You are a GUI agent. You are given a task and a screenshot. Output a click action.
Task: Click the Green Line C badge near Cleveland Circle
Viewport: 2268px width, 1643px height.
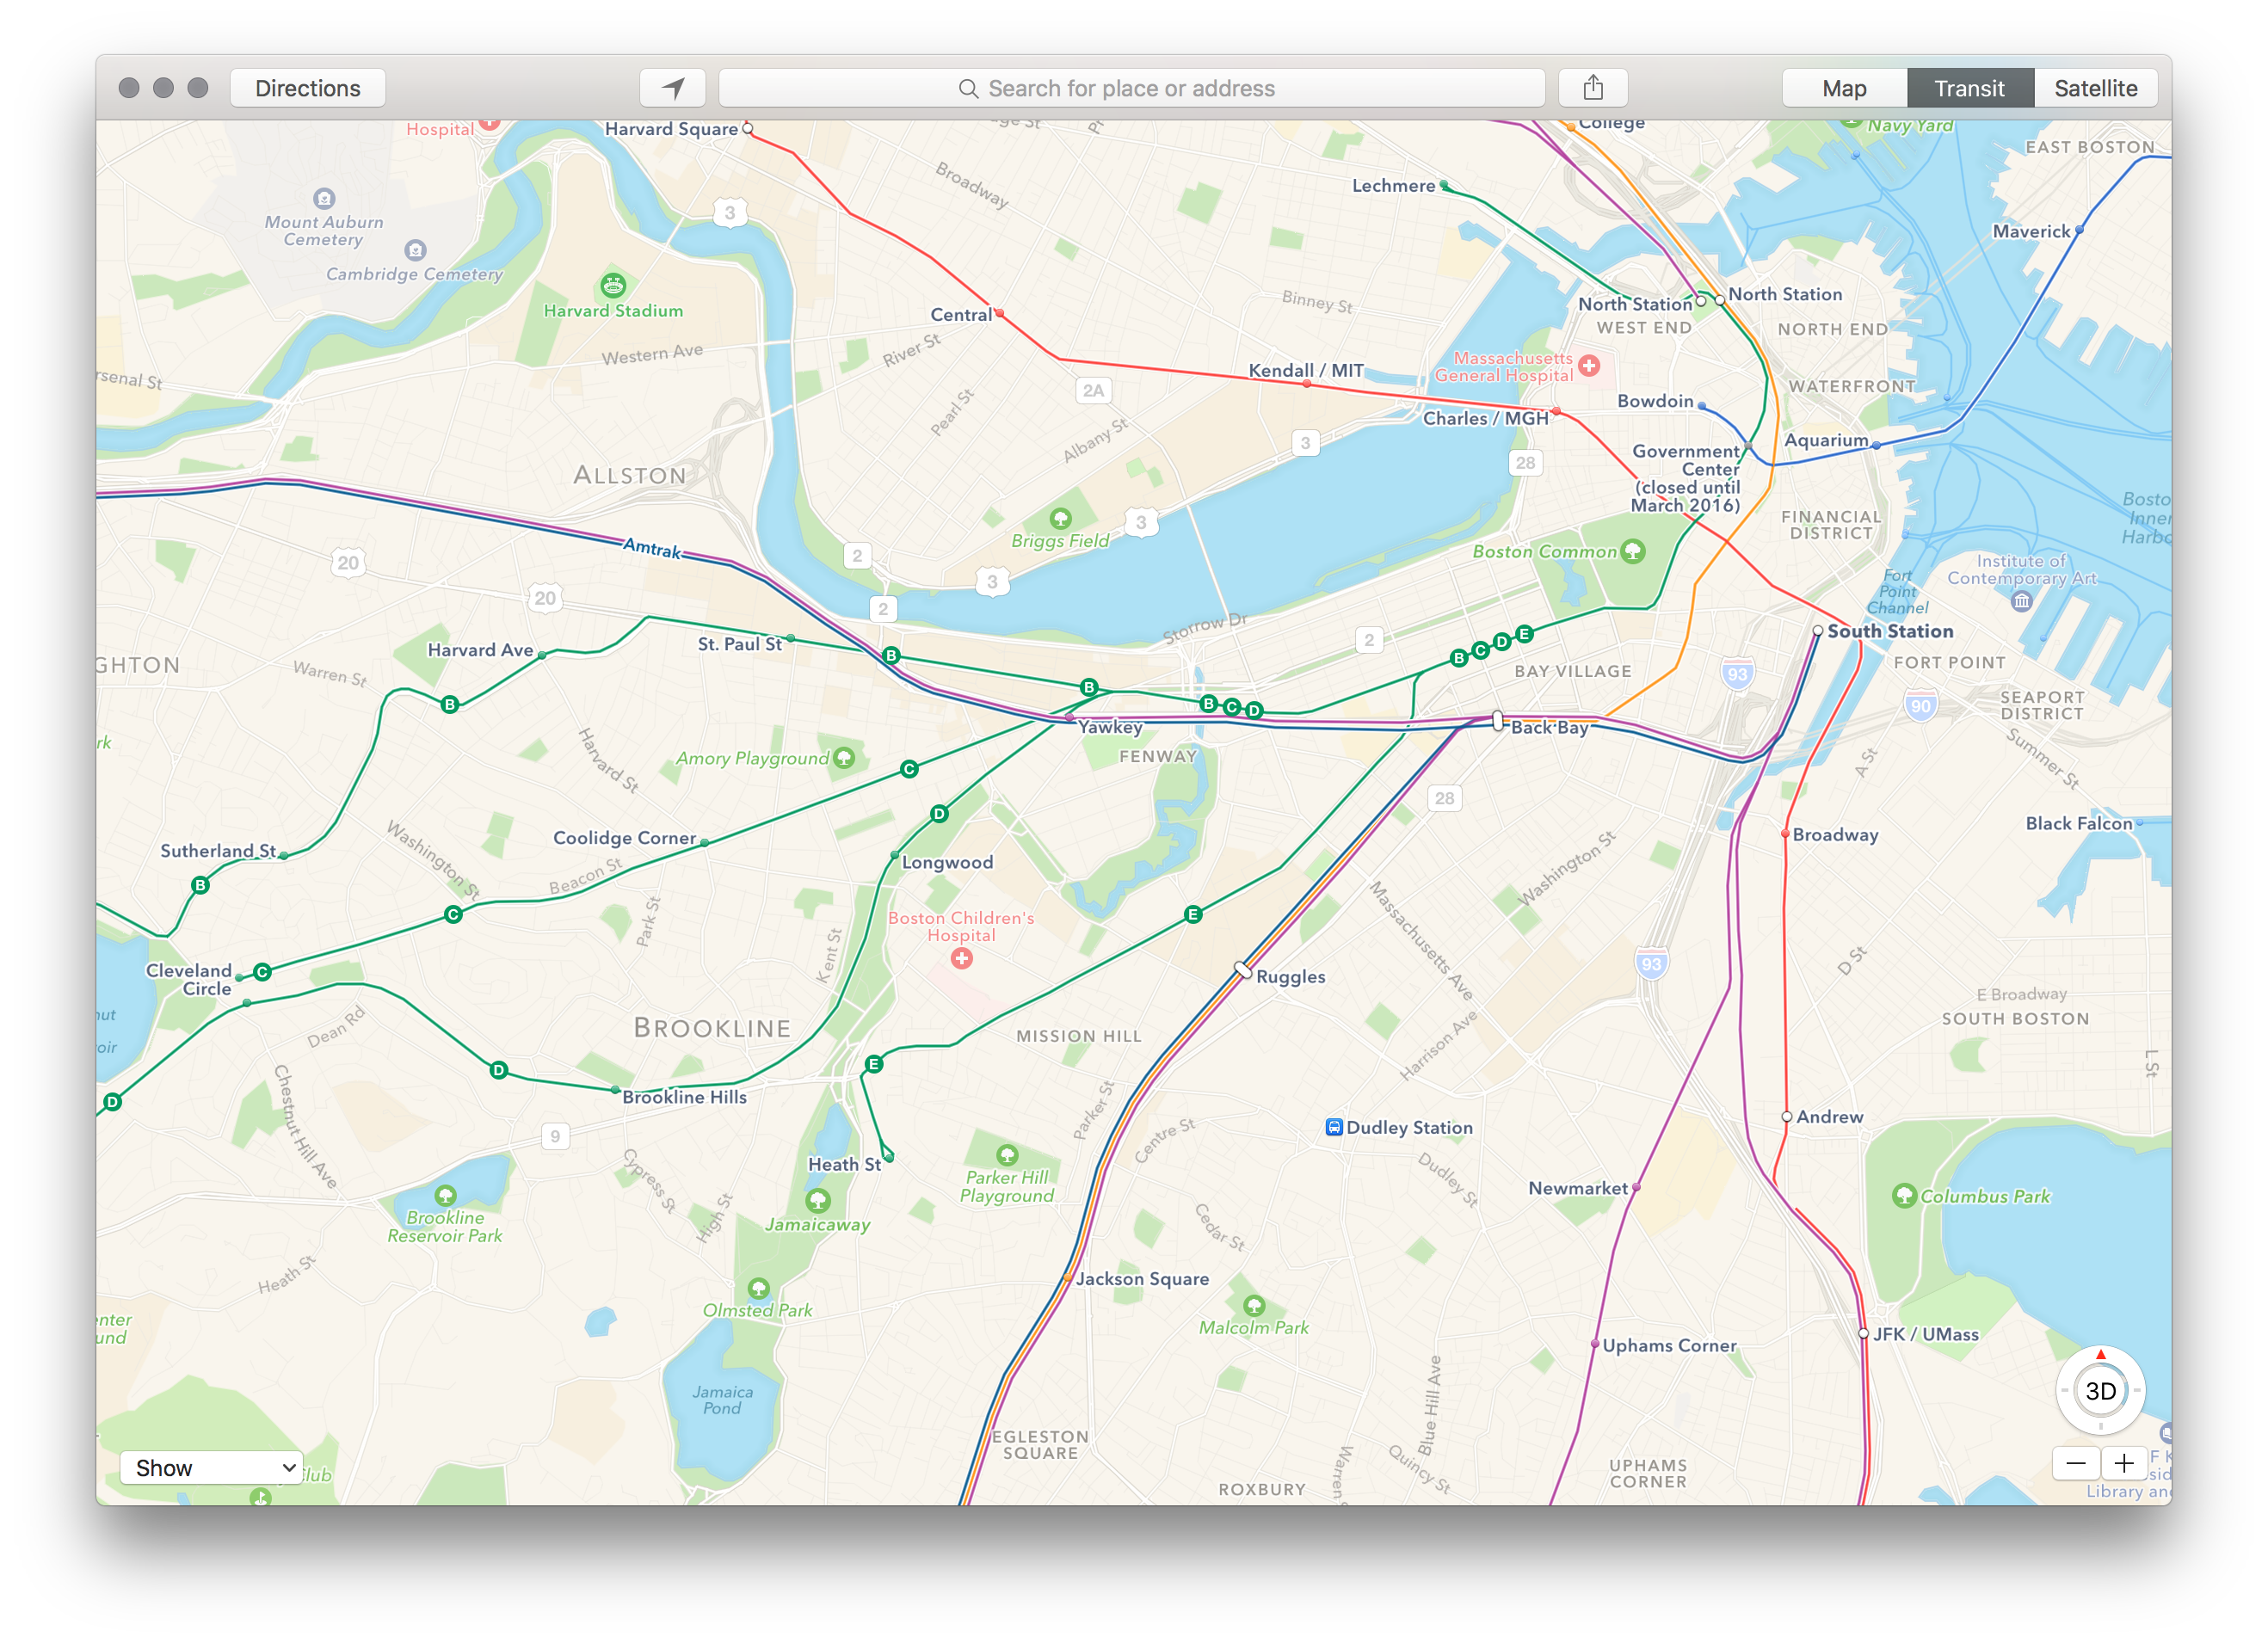pyautogui.click(x=262, y=972)
